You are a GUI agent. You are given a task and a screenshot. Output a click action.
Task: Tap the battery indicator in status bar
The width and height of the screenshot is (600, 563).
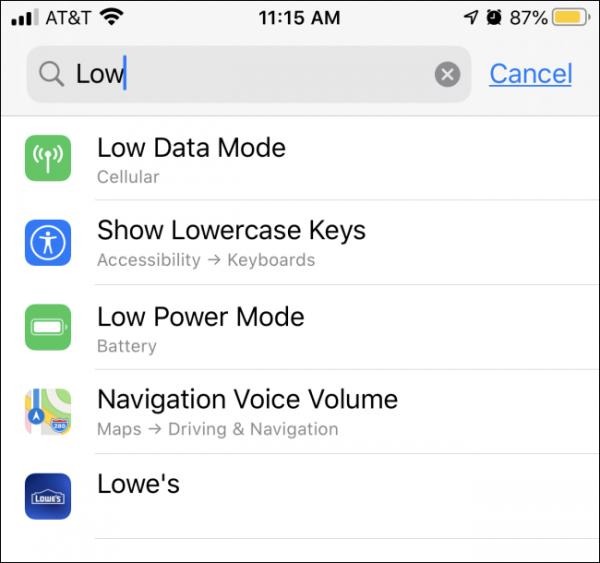[571, 18]
